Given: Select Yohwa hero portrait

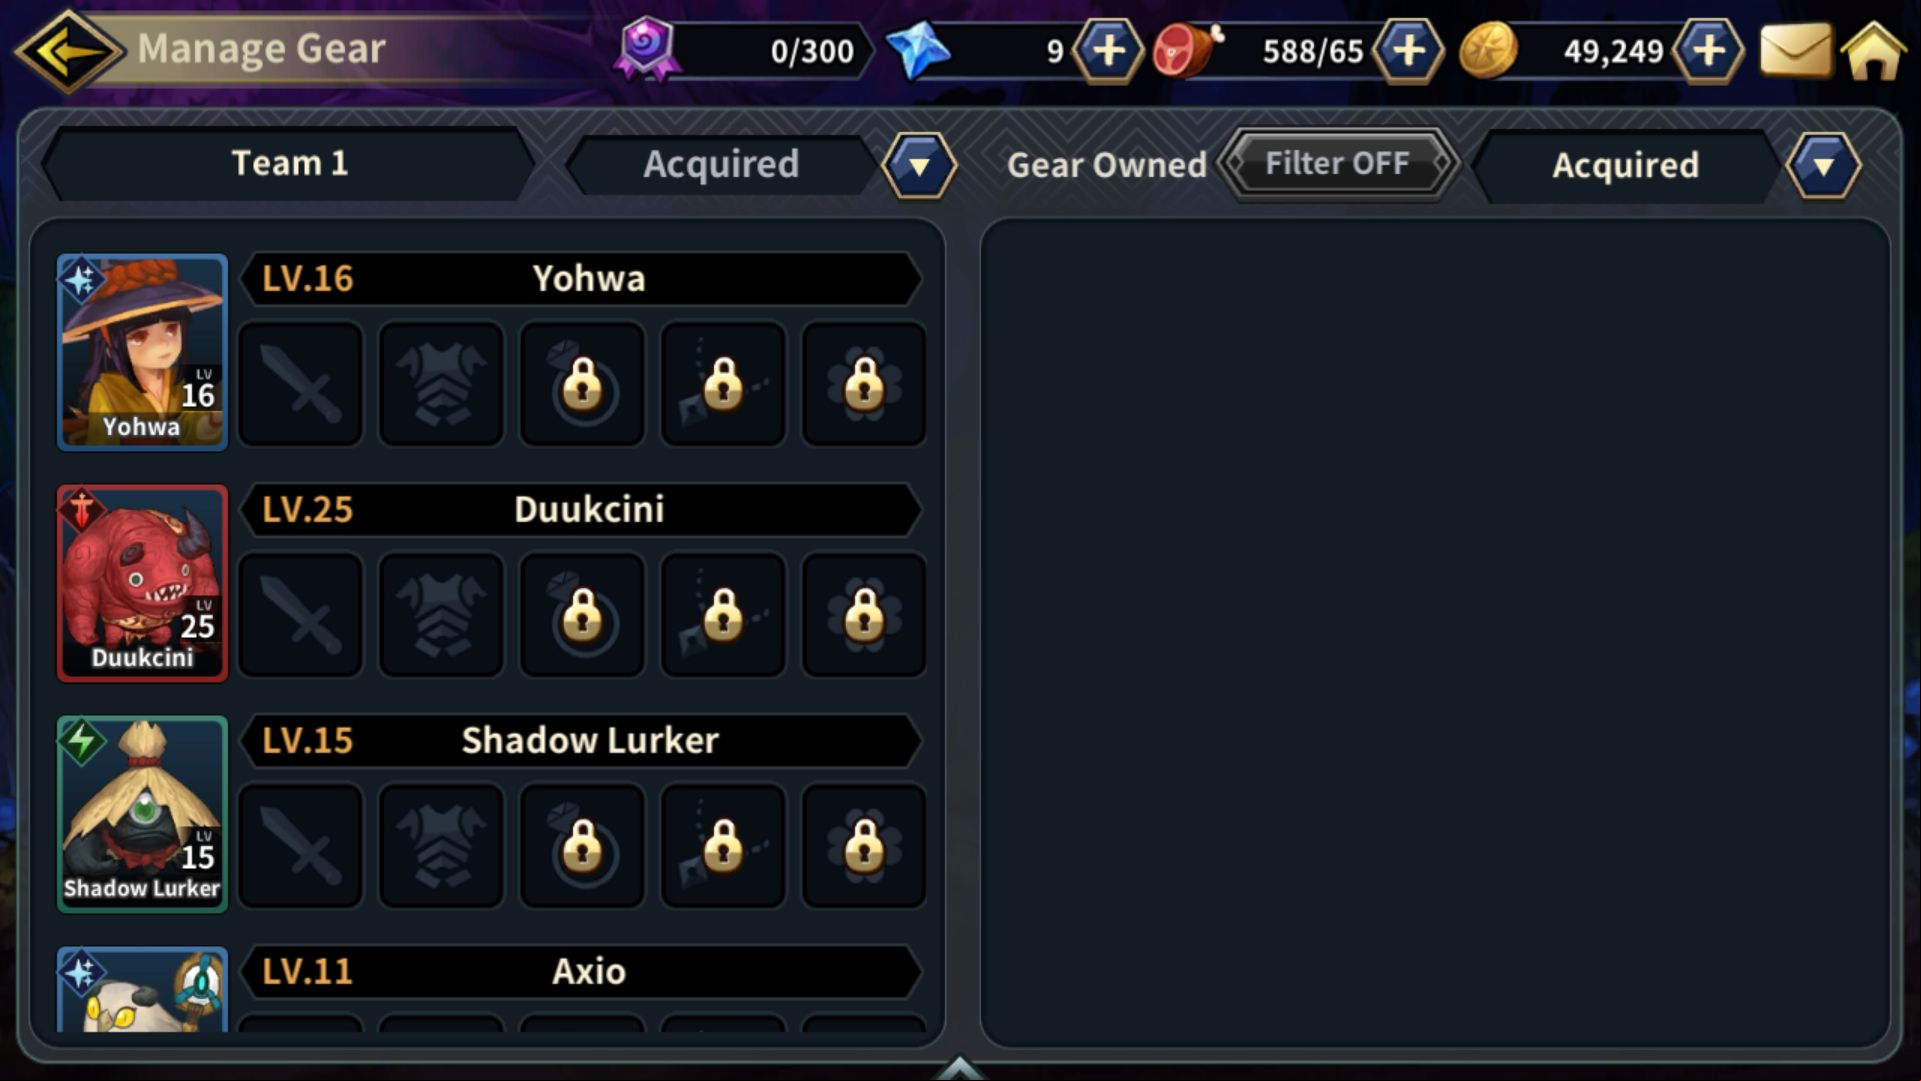Looking at the screenshot, I should click(142, 353).
